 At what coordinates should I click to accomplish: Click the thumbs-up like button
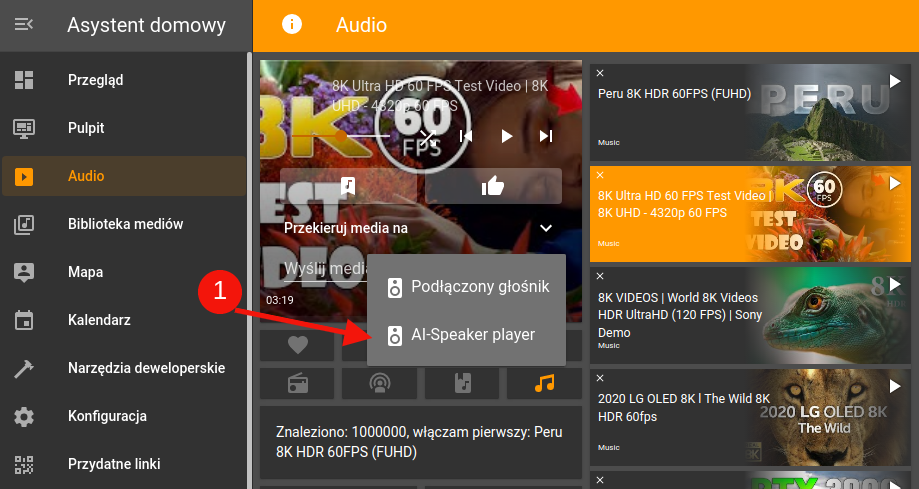(493, 186)
